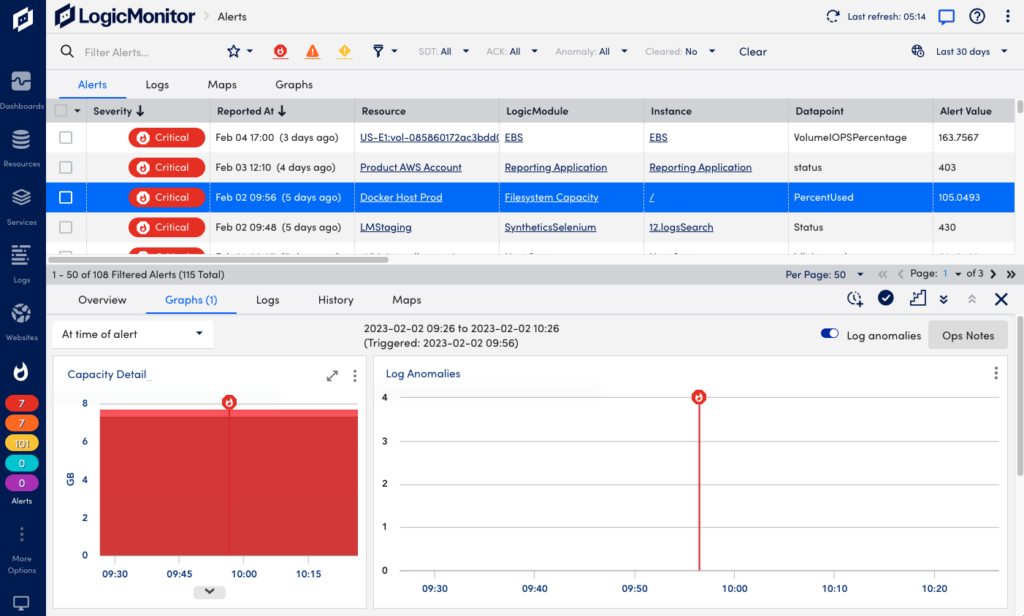Acknowledge alert with the checkmark icon
Viewport: 1024px width, 616px height.
(x=886, y=298)
